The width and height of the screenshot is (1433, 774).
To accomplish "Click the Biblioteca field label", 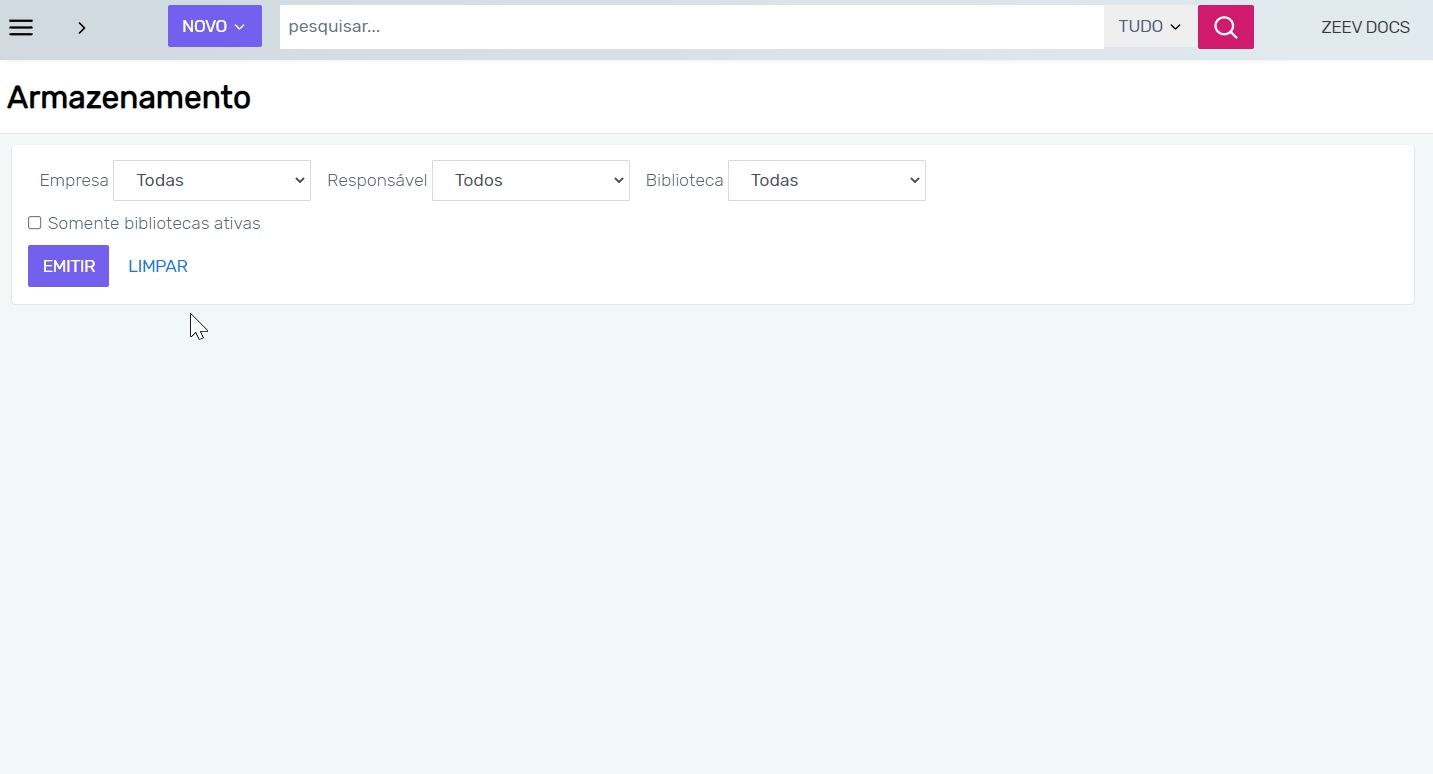I will (684, 181).
